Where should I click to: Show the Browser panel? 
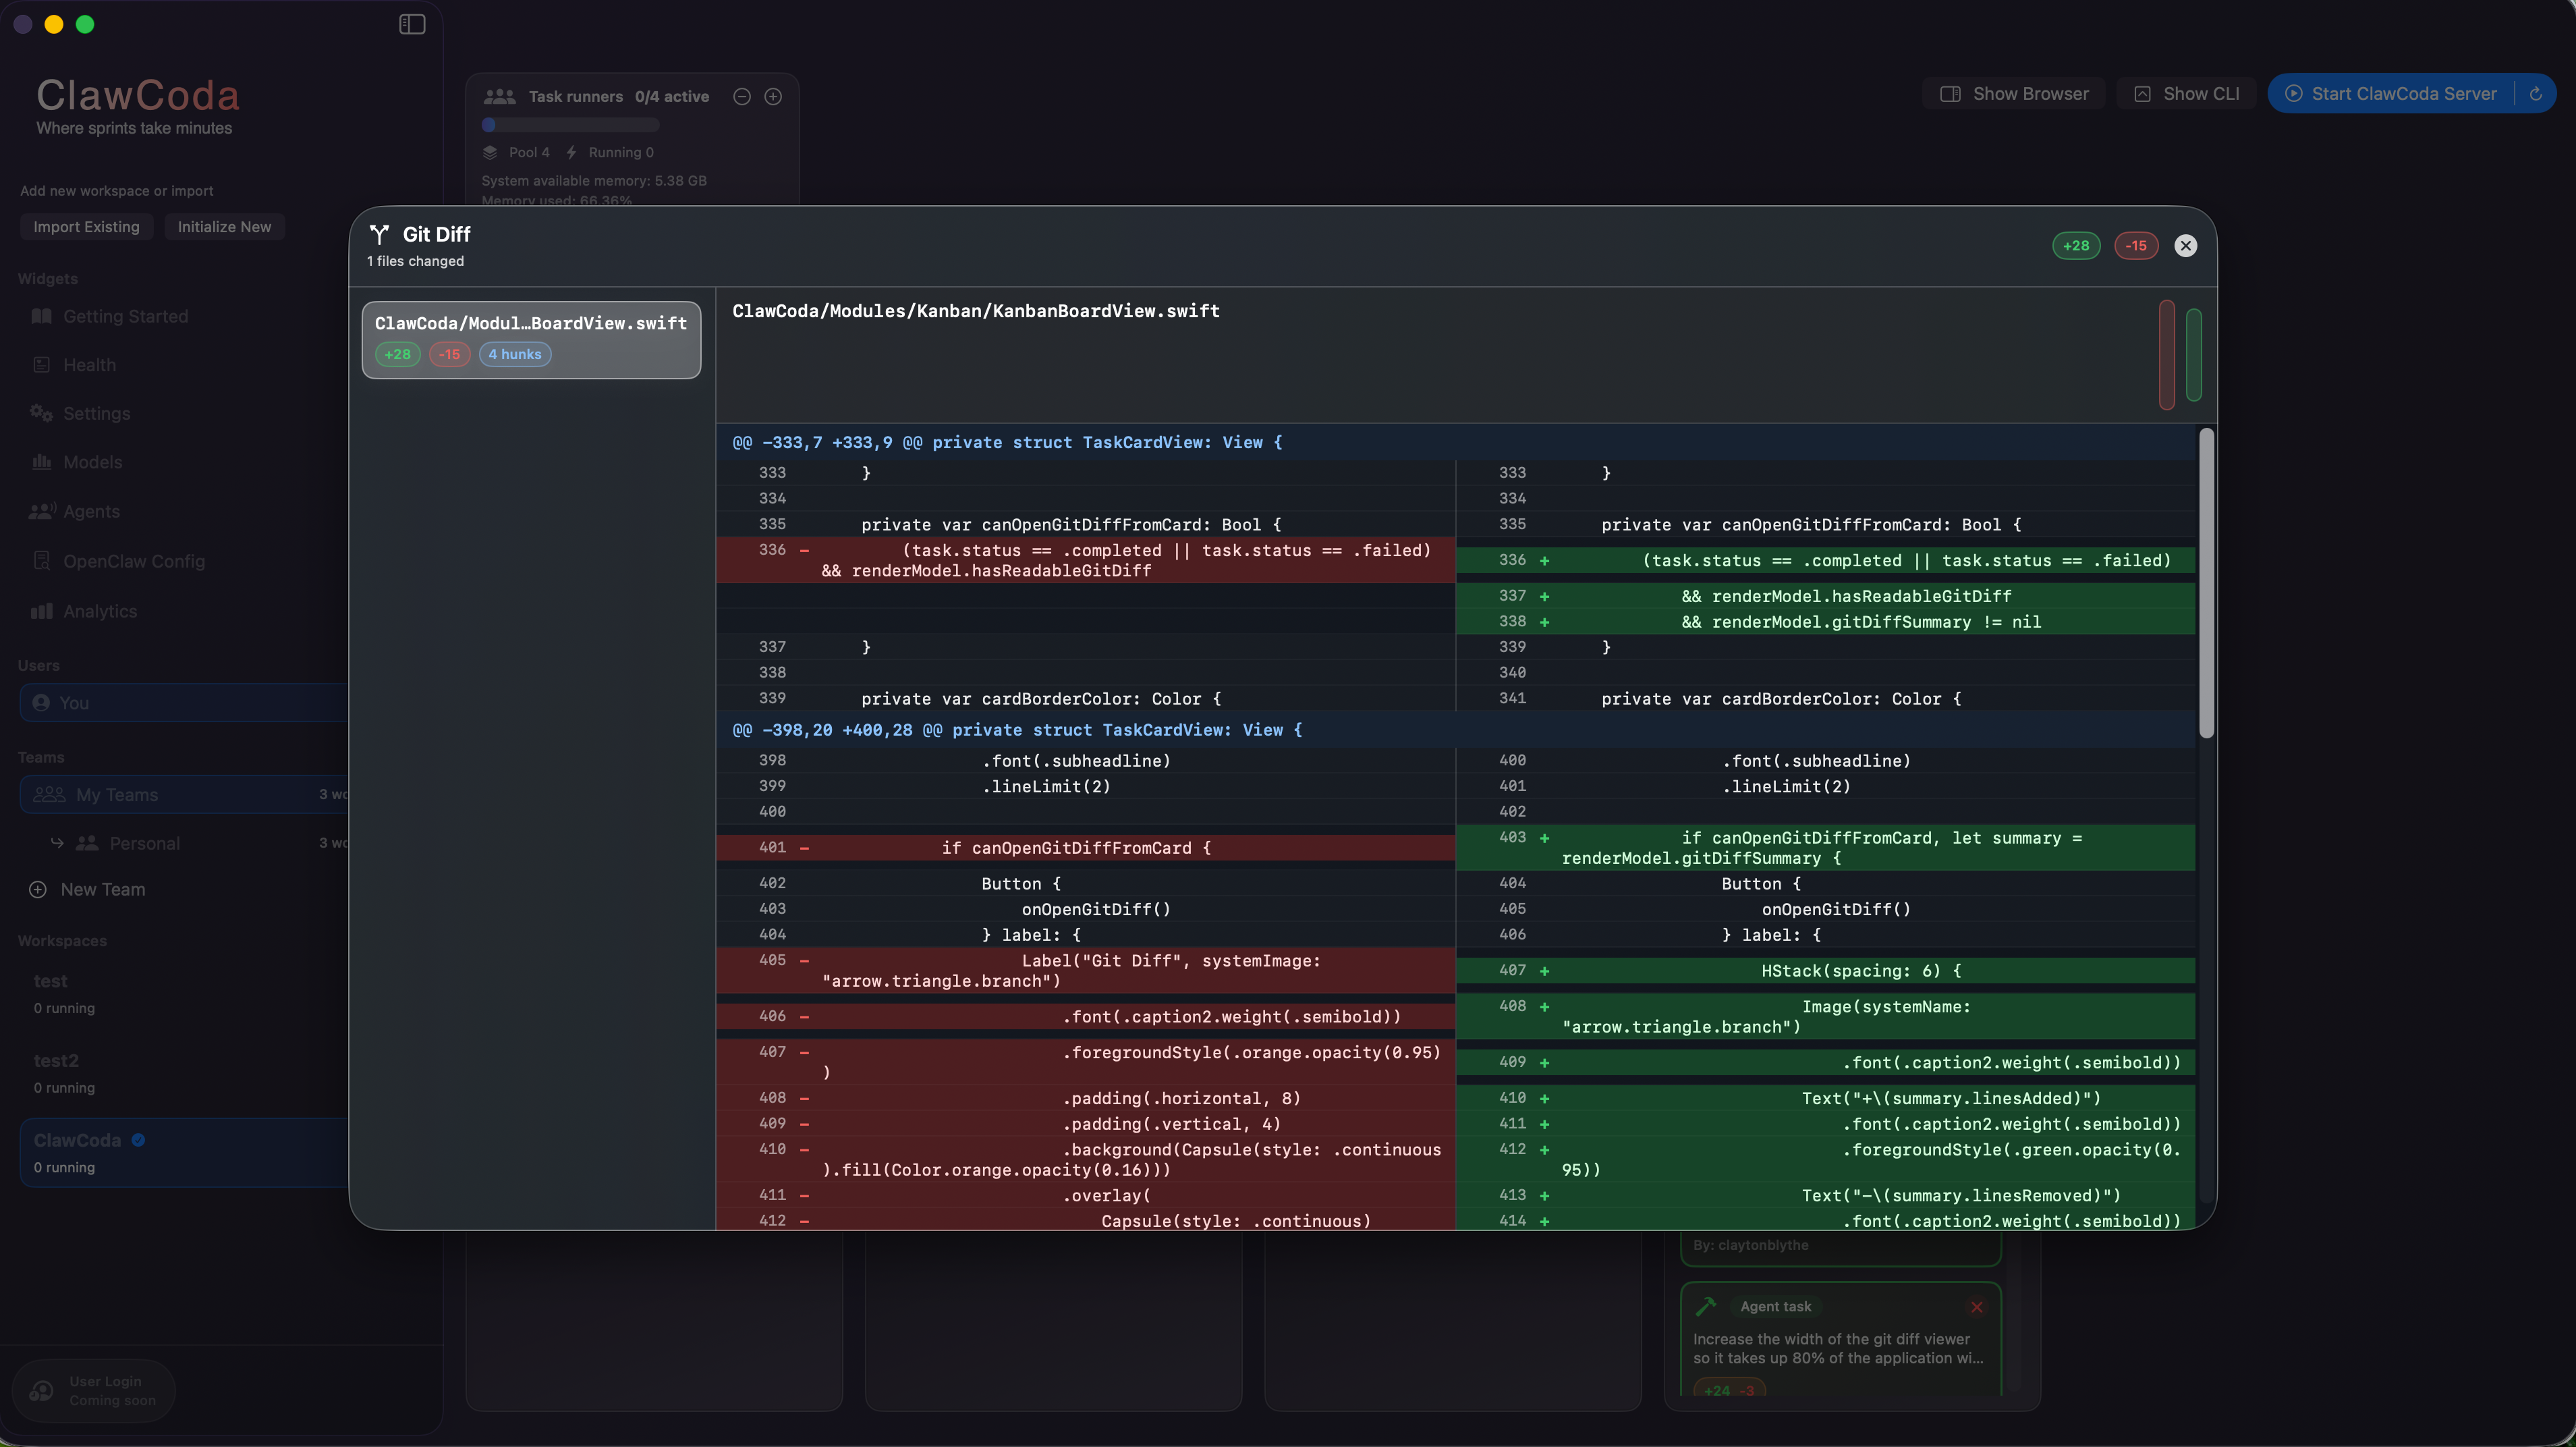2014,94
